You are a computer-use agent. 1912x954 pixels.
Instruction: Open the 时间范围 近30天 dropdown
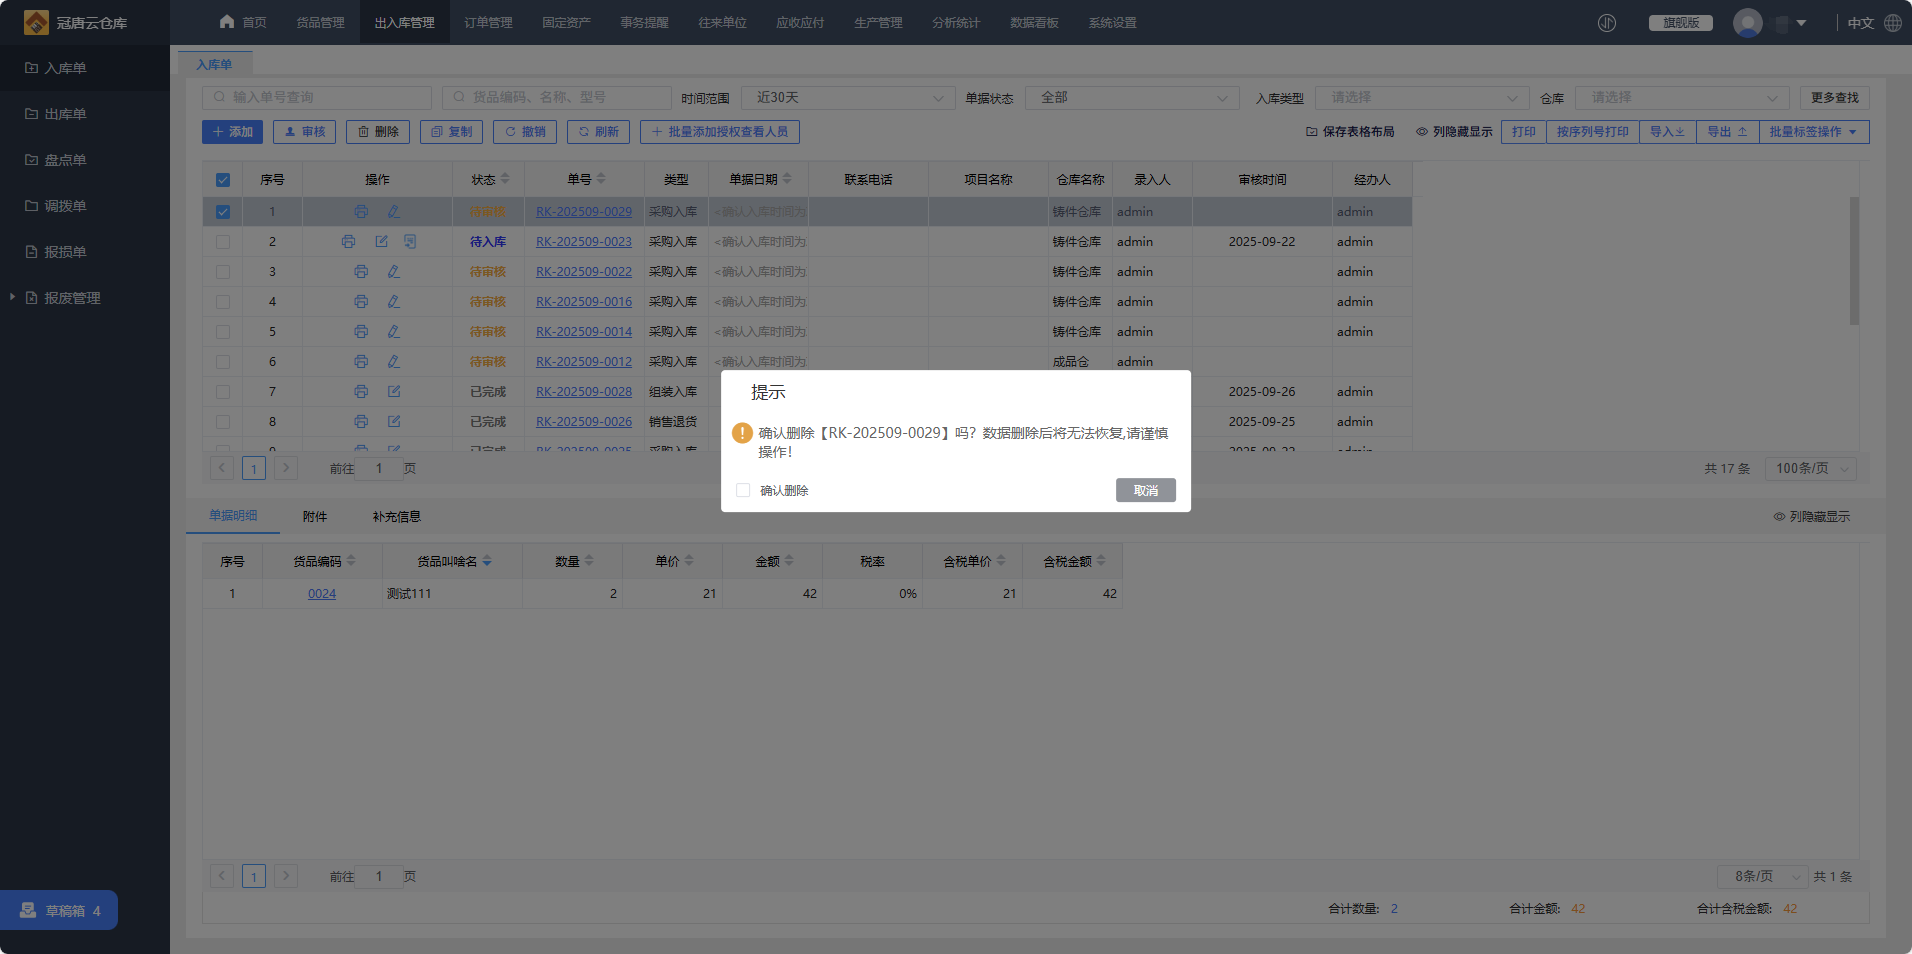[x=848, y=98]
